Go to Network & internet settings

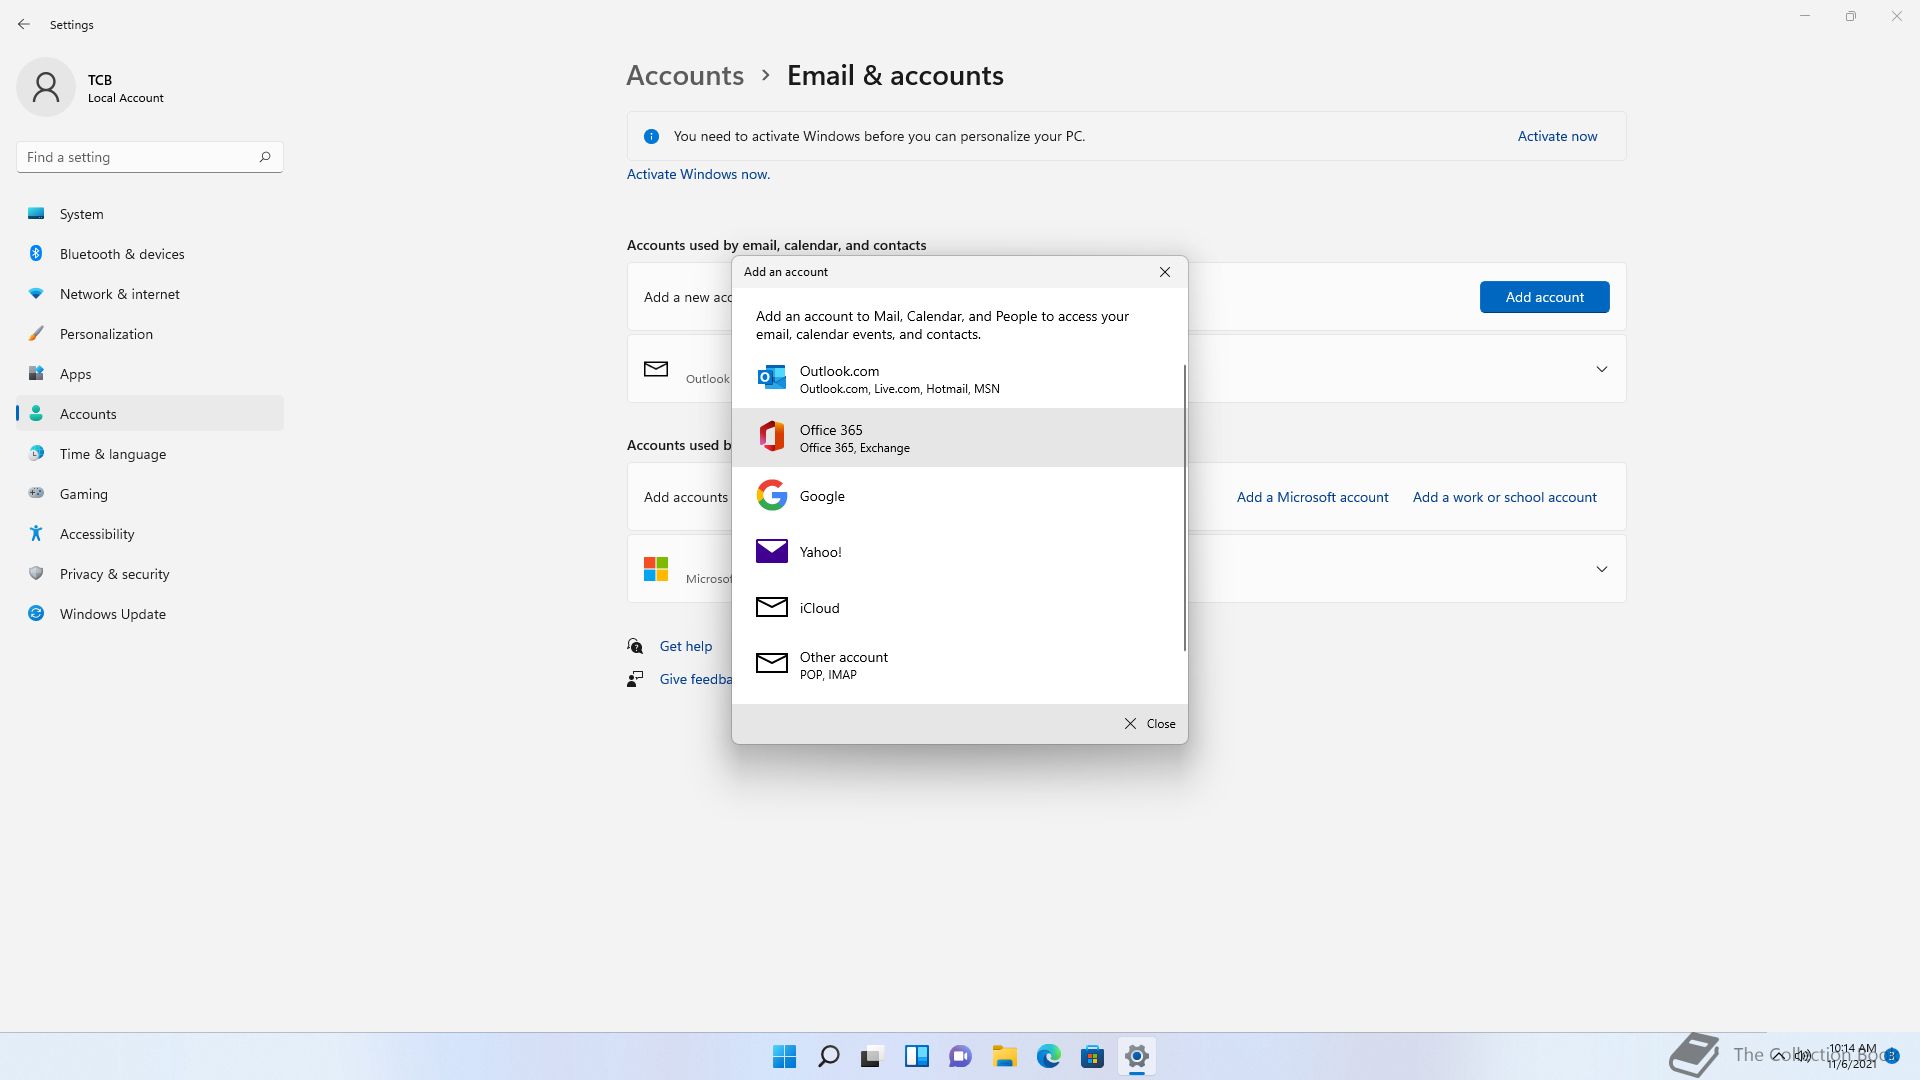point(150,294)
